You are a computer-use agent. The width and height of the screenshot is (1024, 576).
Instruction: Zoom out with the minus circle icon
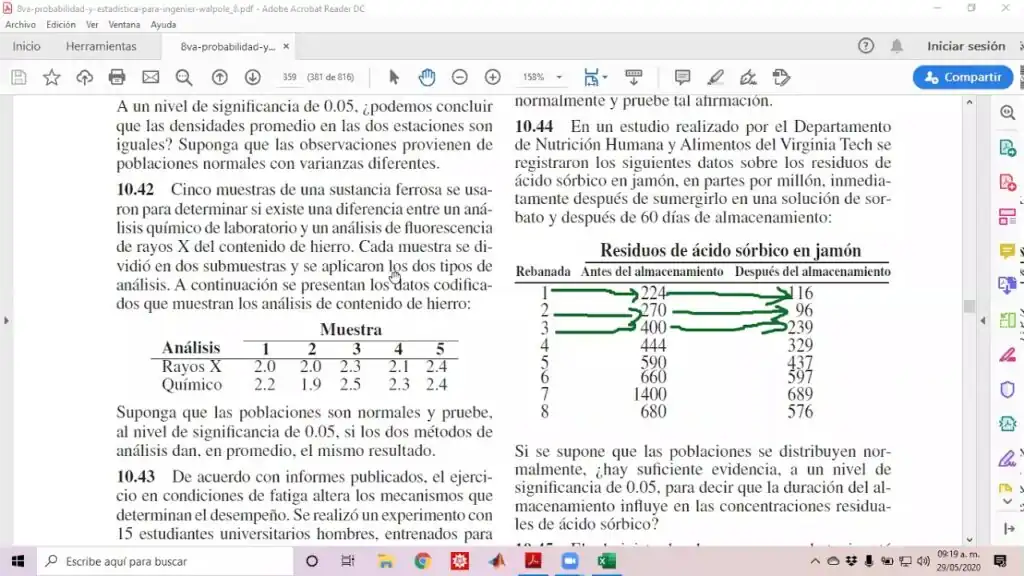pos(460,77)
